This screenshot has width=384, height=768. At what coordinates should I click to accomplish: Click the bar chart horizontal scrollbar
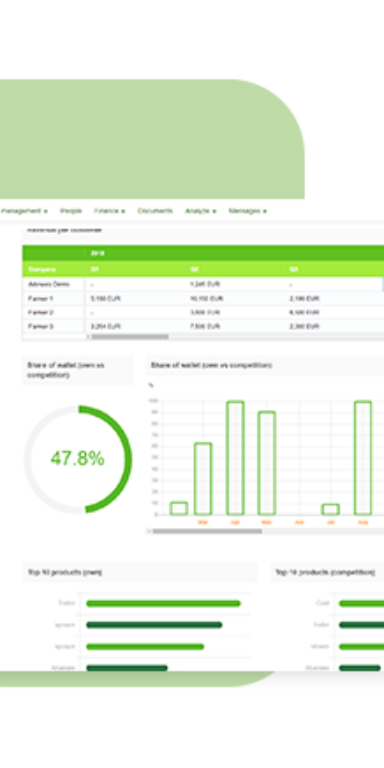(x=207, y=531)
